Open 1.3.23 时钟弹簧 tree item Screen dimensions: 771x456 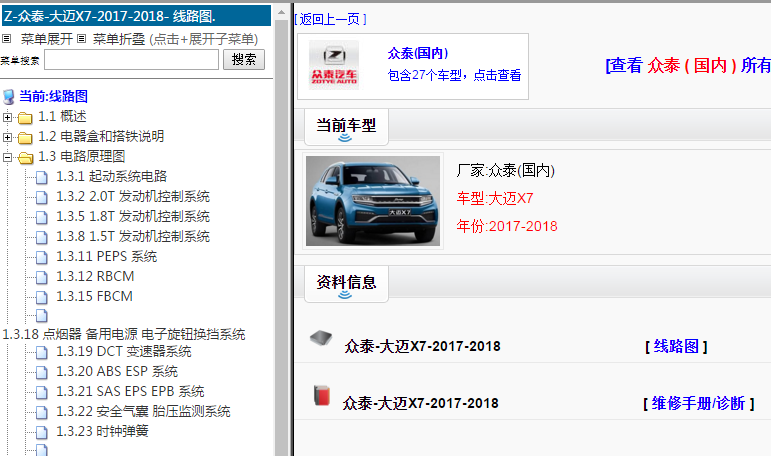coord(102,431)
